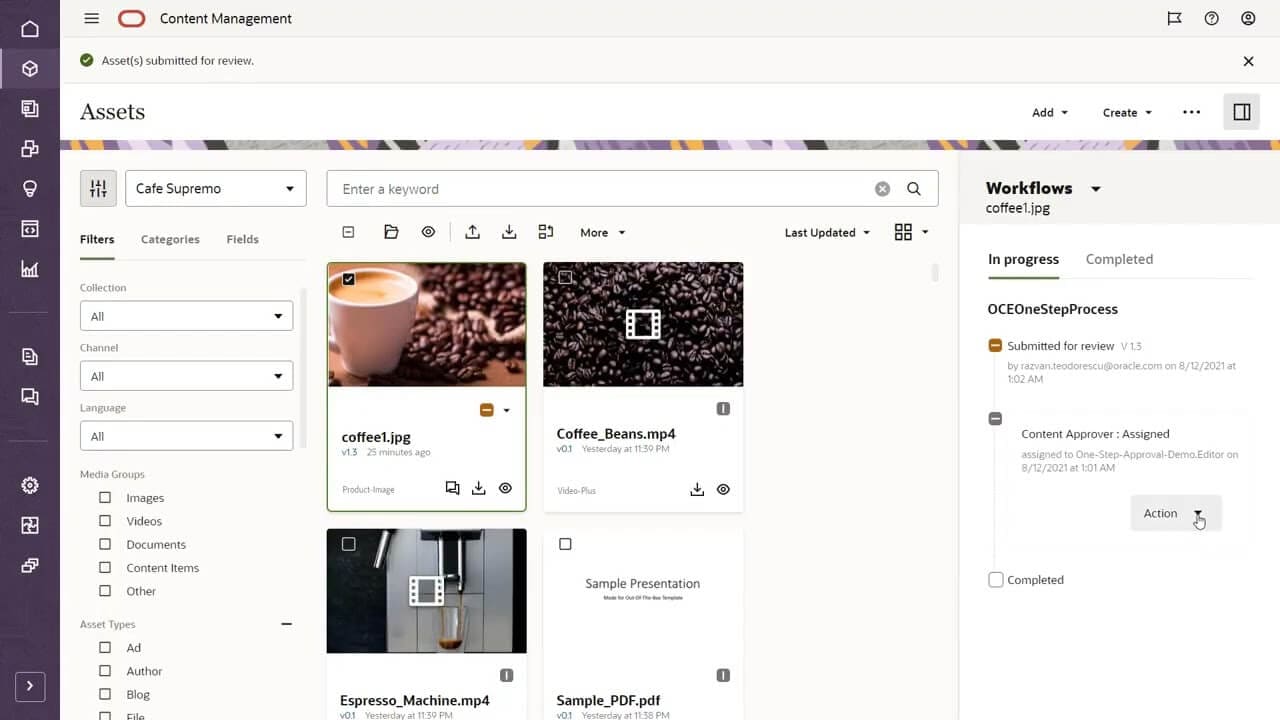The width and height of the screenshot is (1280, 720).
Task: Select the Completed workflow tab
Action: pos(1119,259)
